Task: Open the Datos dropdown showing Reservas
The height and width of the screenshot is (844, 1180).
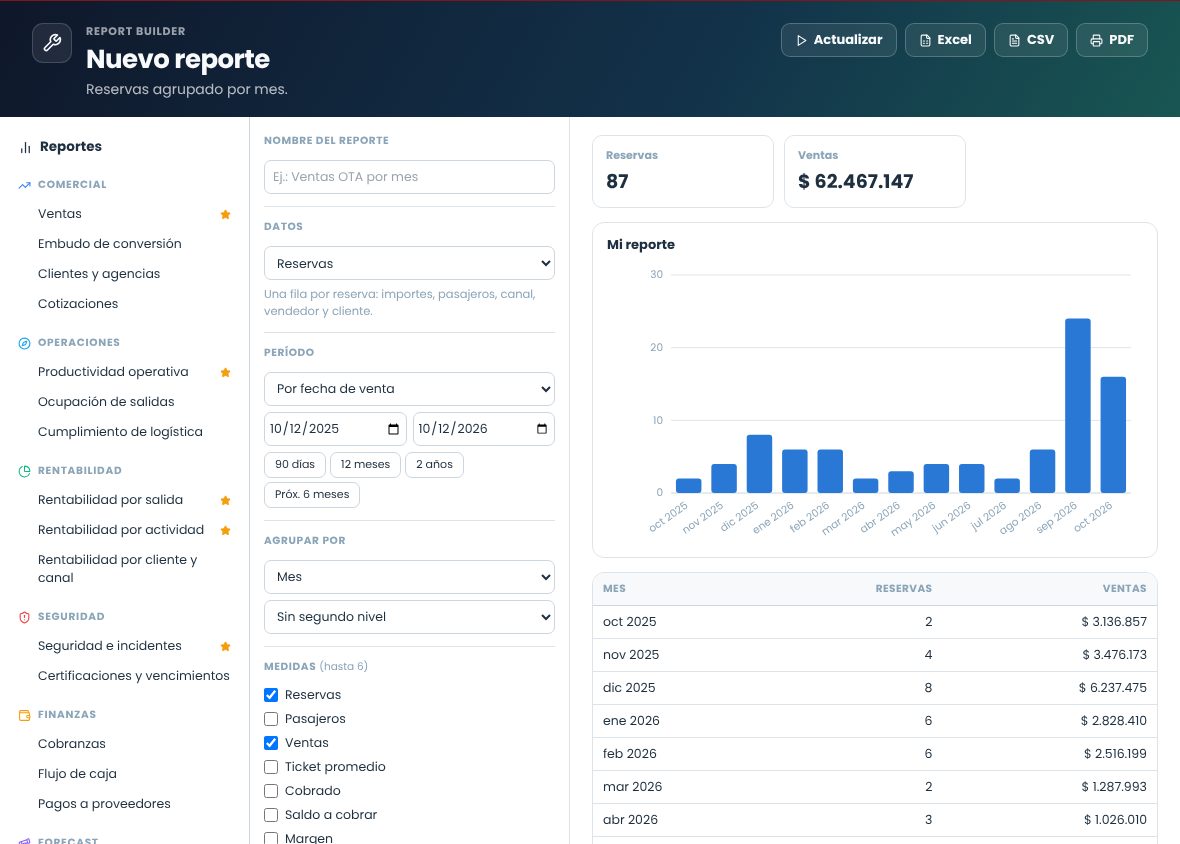Action: (x=409, y=263)
